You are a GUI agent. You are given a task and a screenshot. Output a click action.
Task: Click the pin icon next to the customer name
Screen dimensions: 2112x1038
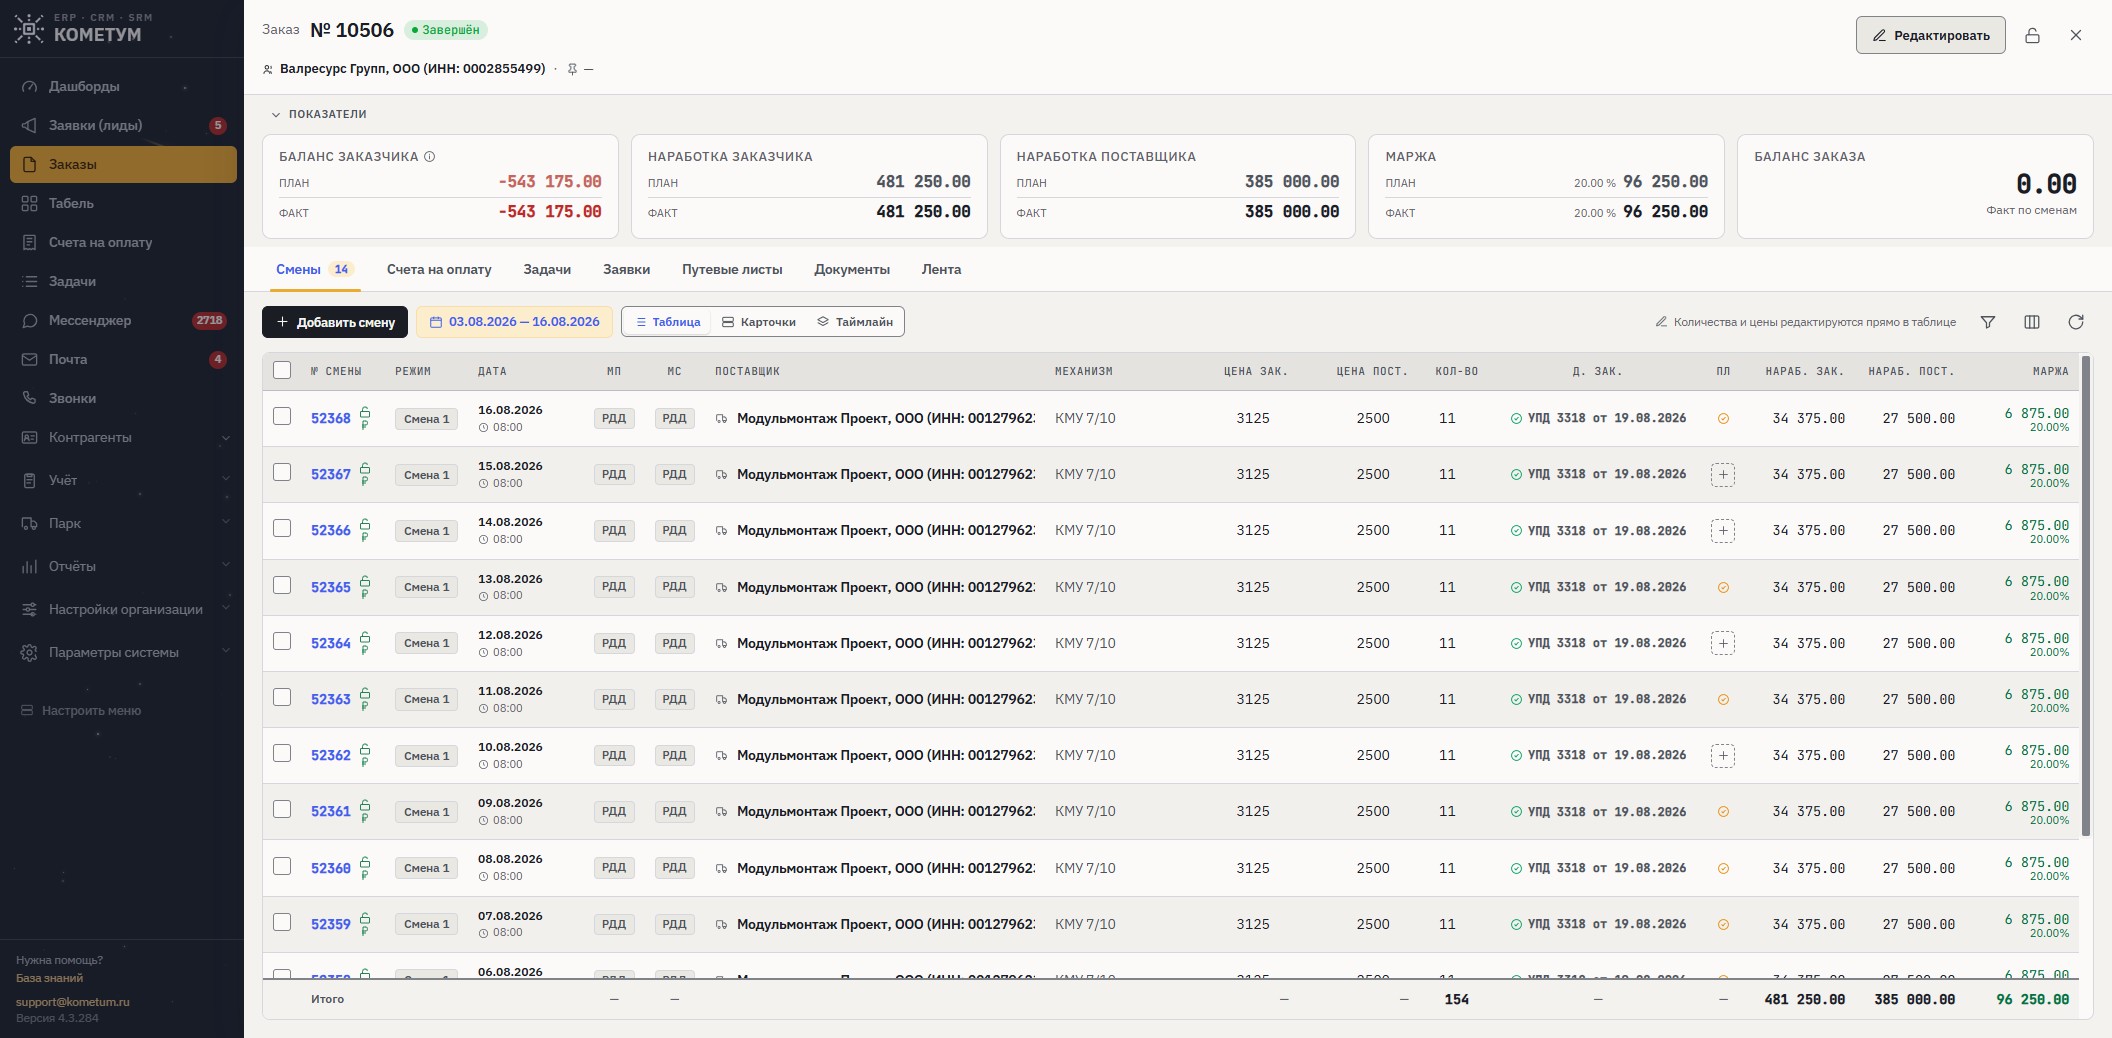(572, 69)
